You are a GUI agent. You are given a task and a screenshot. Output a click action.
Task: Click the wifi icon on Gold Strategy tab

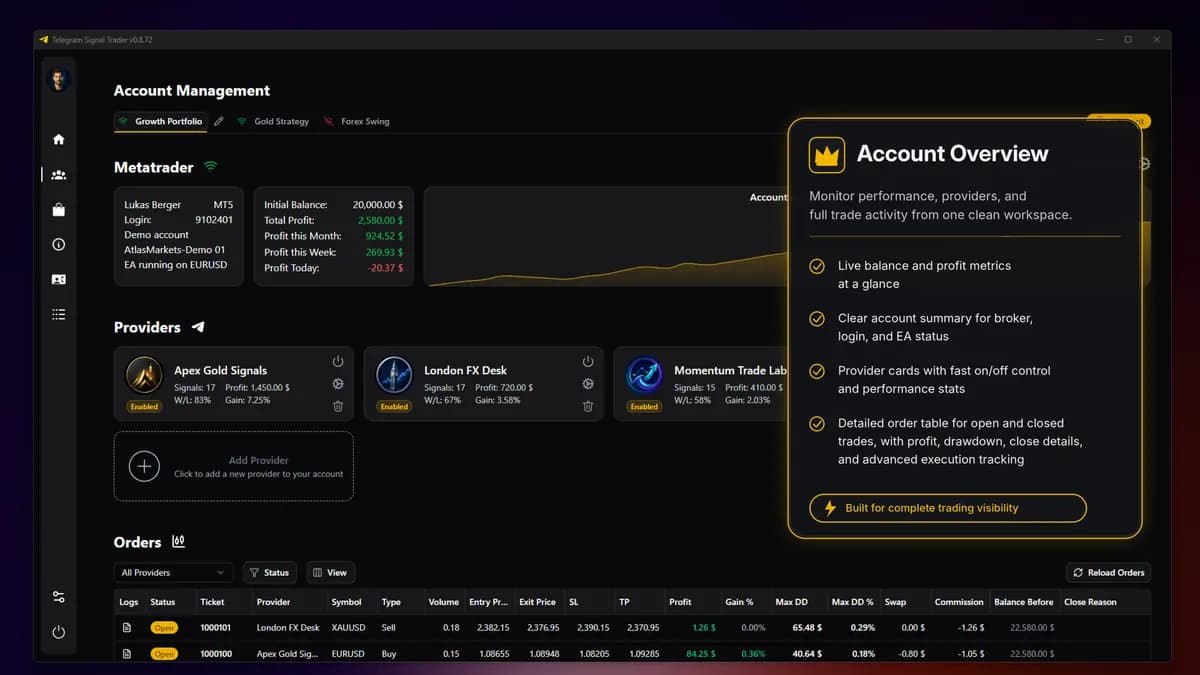pos(242,121)
